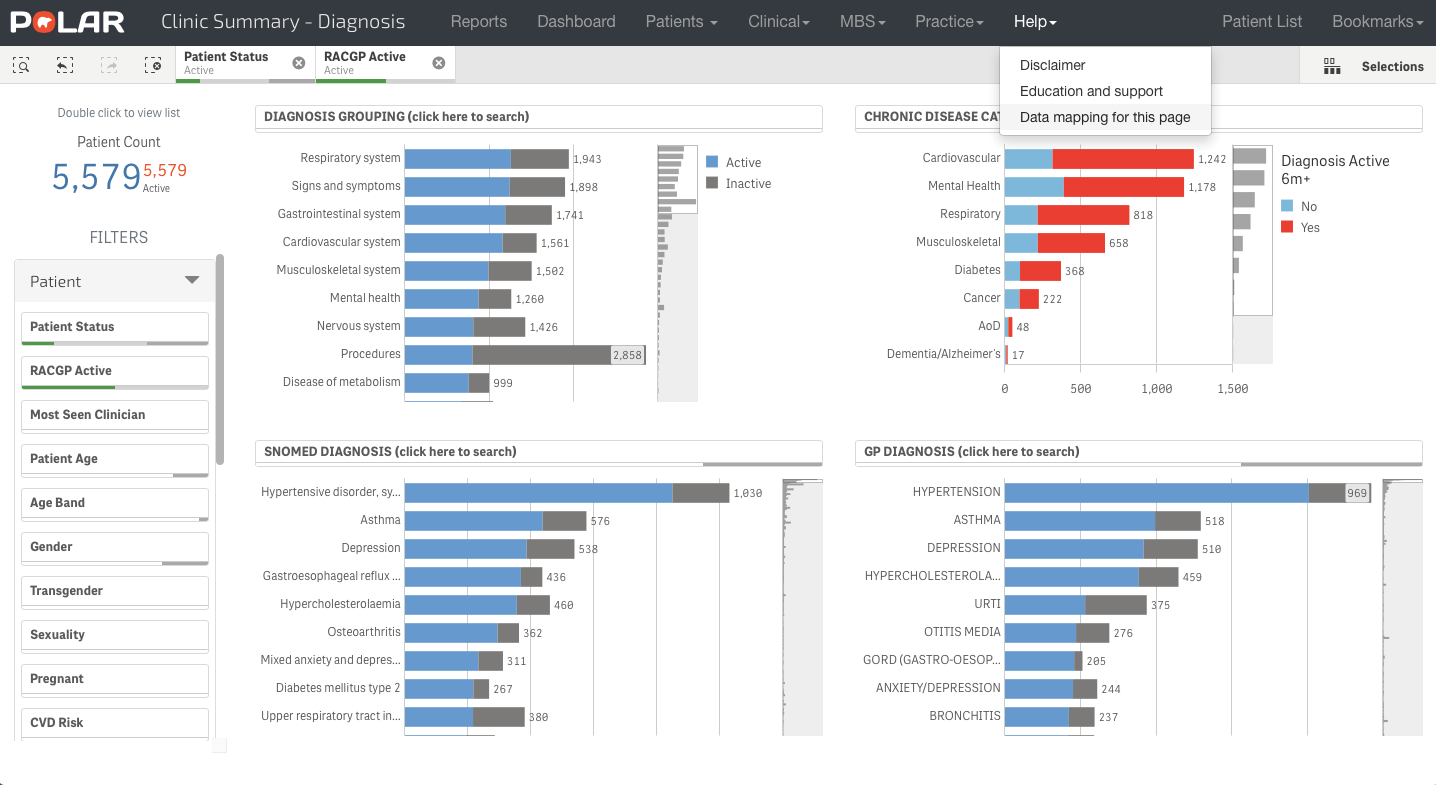The height and width of the screenshot is (785, 1436).
Task: Step back to previous selection with undo arrow
Action: pos(64,64)
